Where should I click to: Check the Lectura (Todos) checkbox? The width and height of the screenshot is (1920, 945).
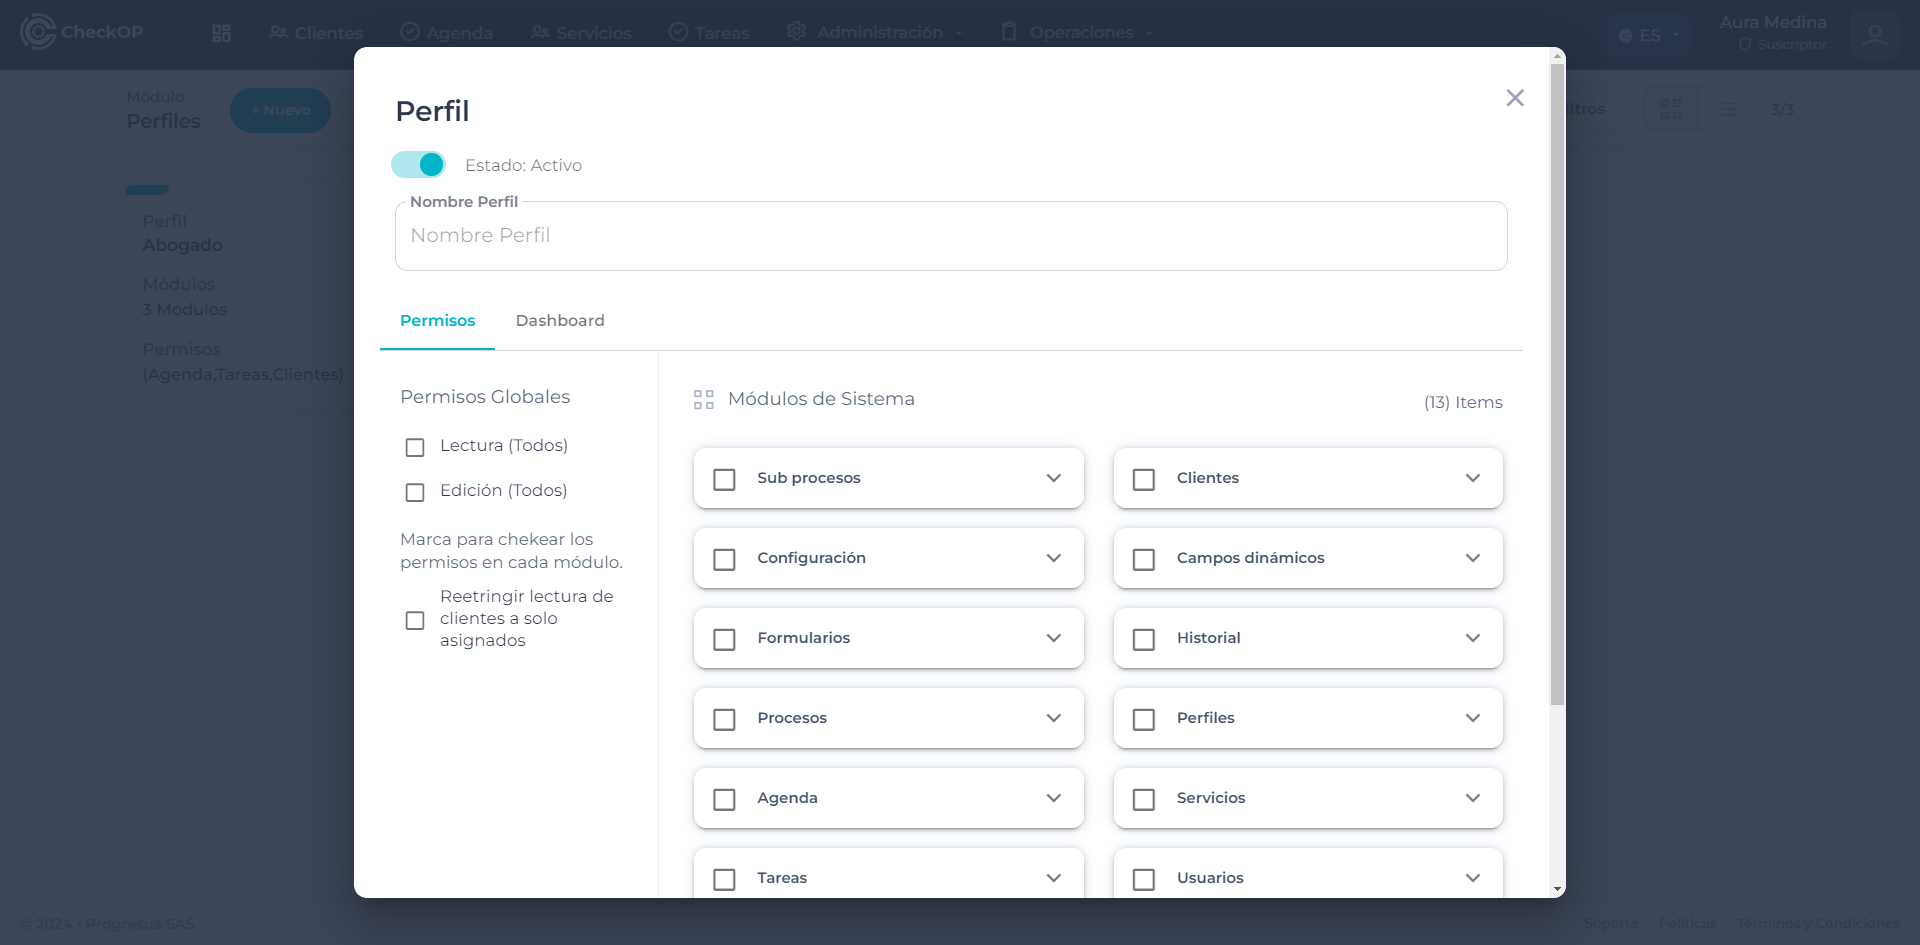(x=415, y=447)
